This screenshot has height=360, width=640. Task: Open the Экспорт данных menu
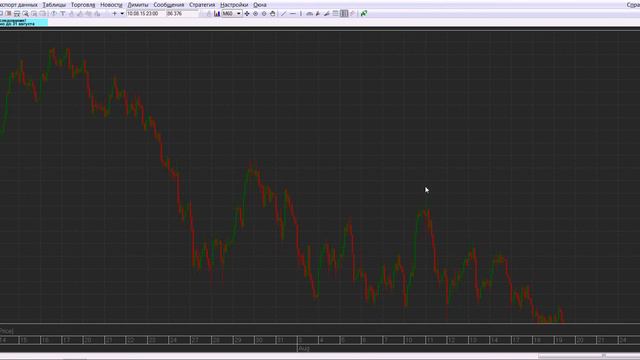point(18,5)
